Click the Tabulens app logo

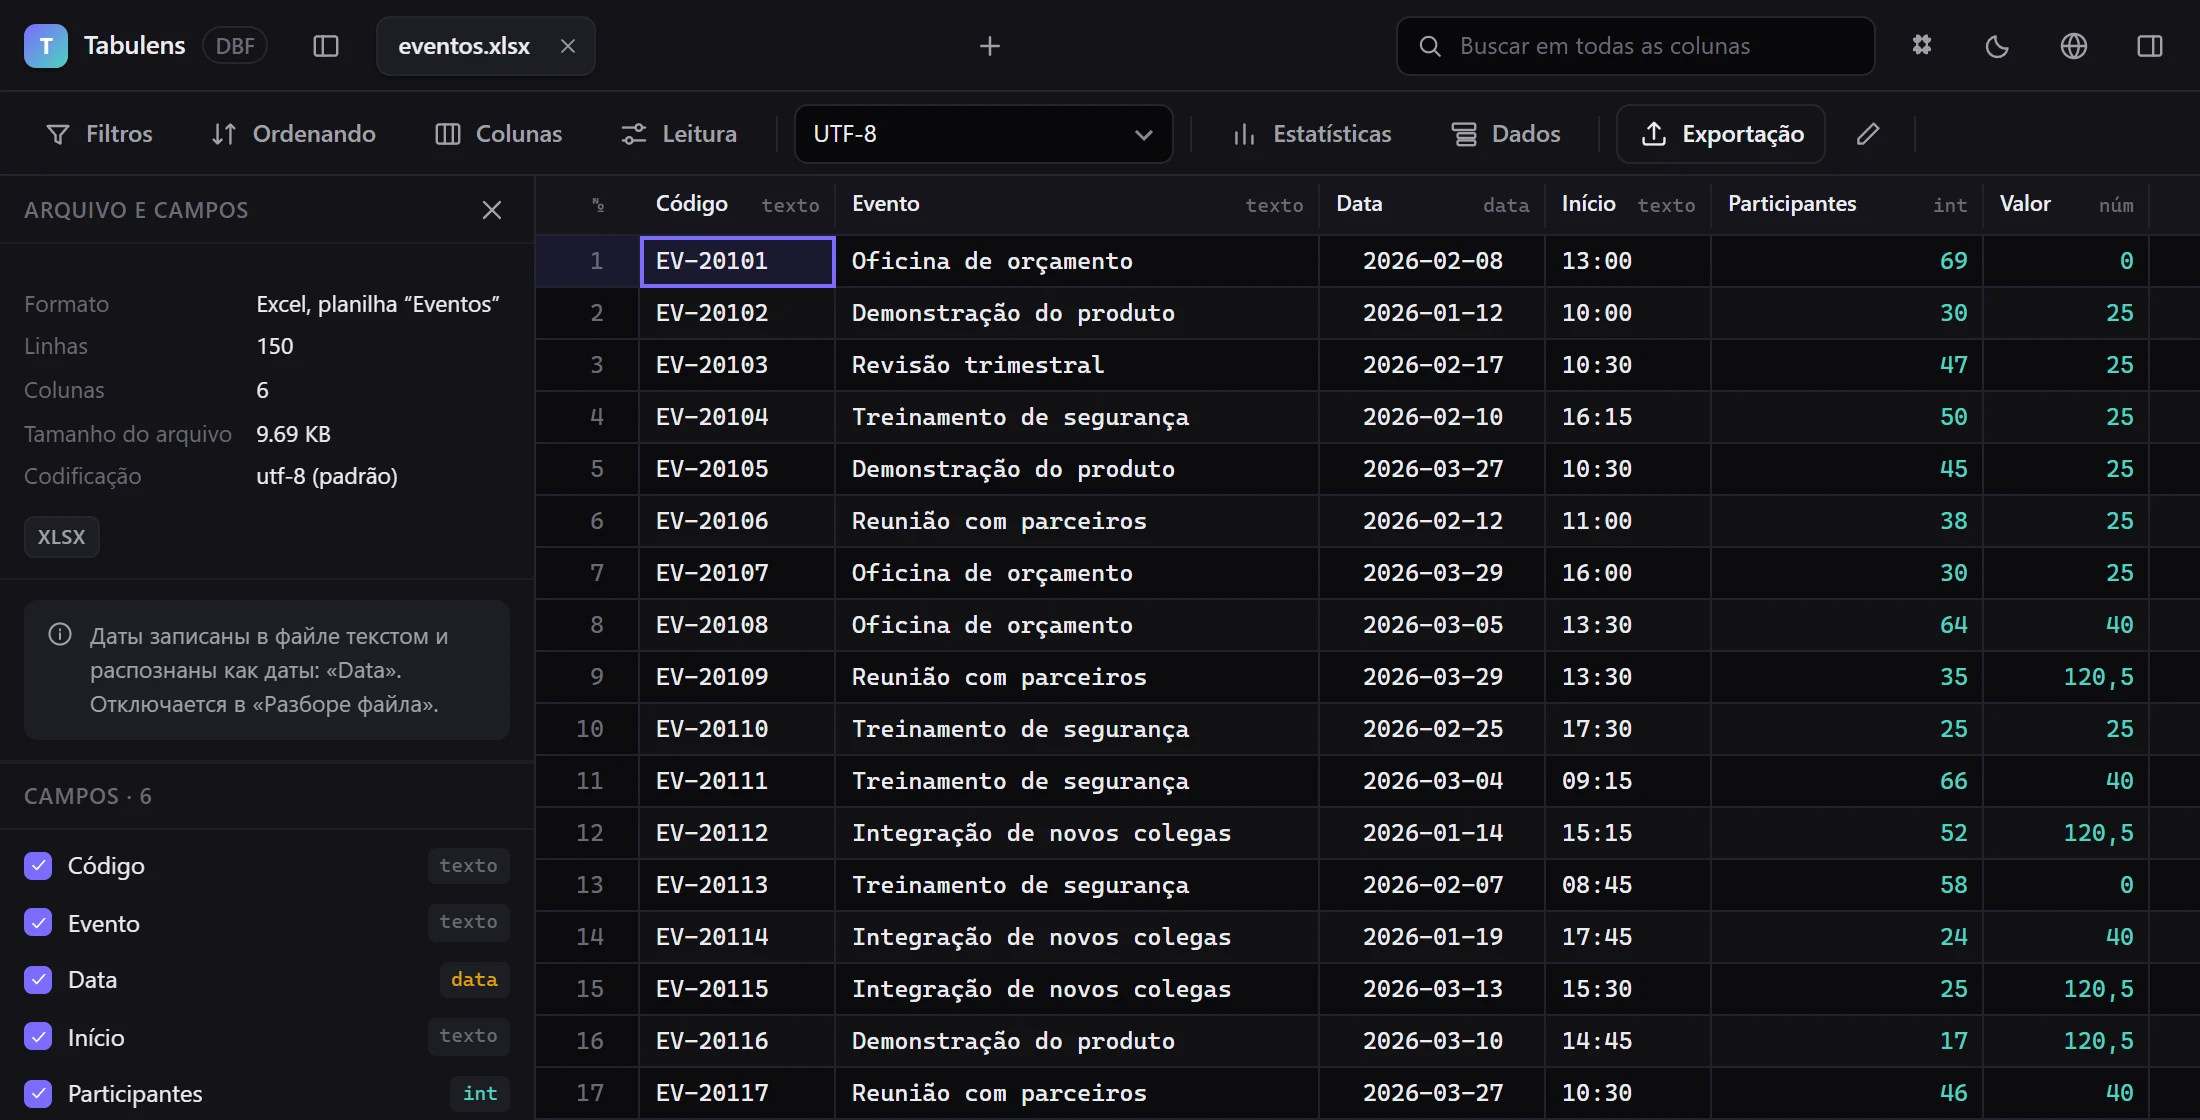click(x=46, y=46)
